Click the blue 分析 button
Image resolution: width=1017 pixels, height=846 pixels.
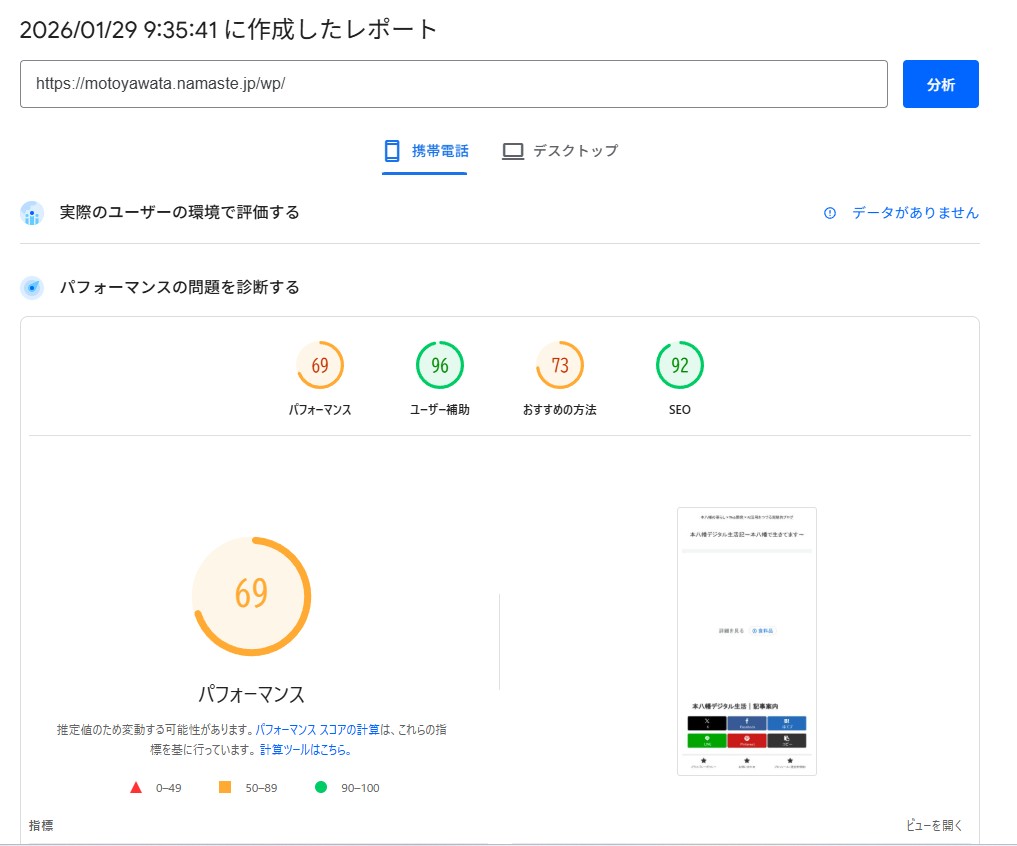click(940, 84)
